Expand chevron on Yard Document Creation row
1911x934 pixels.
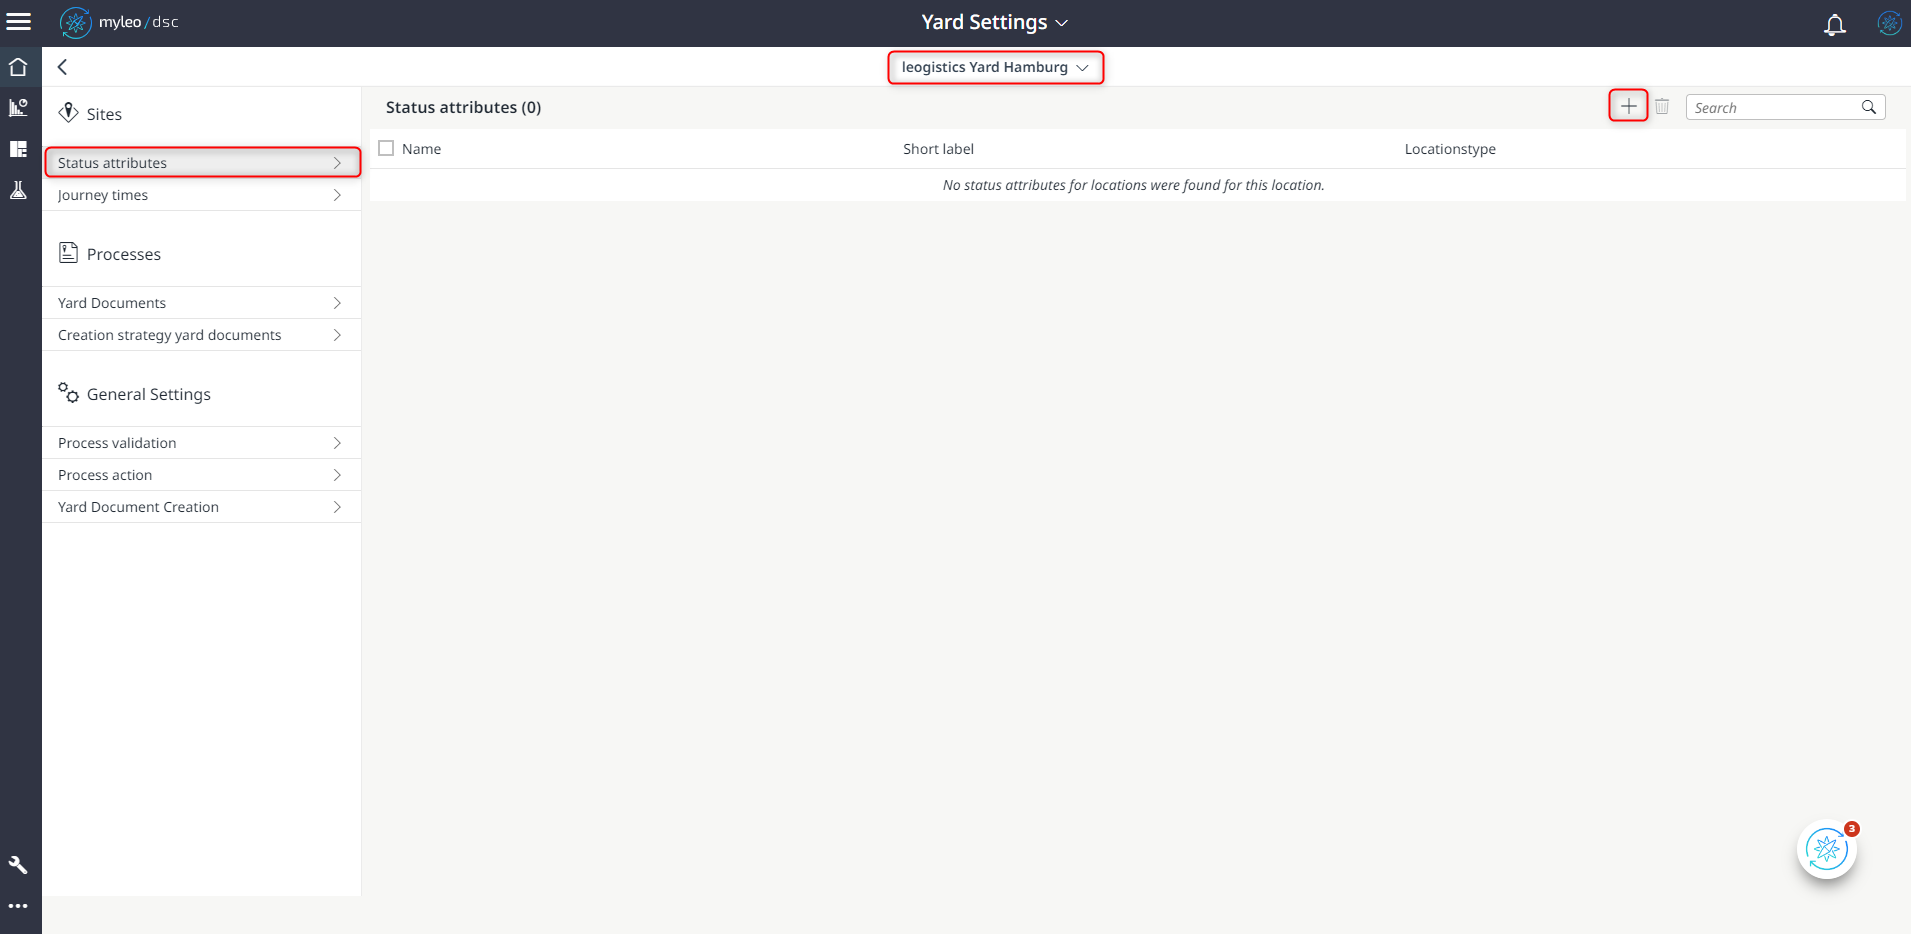(337, 507)
